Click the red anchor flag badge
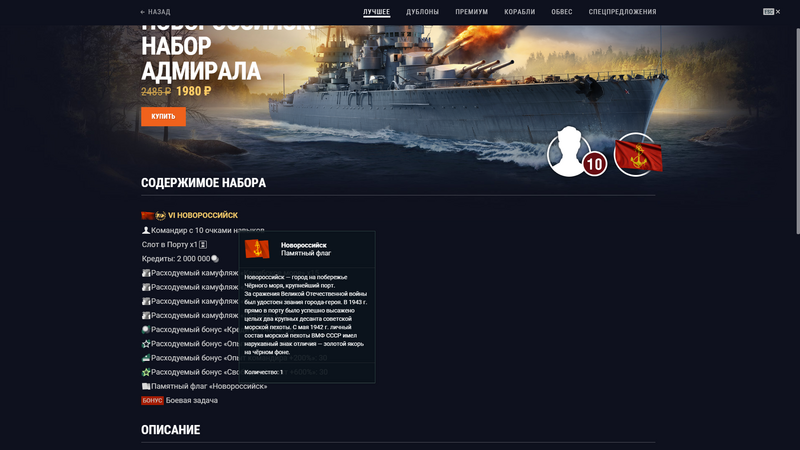The height and width of the screenshot is (450, 800). (636, 155)
